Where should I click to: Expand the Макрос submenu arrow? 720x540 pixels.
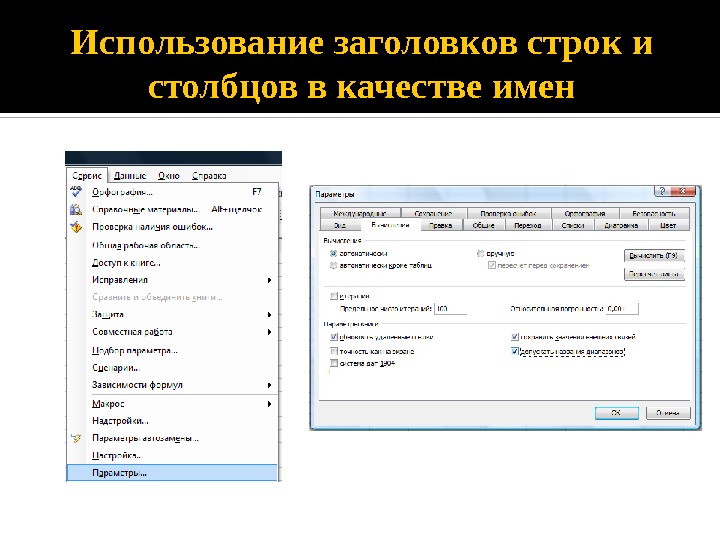(x=270, y=404)
